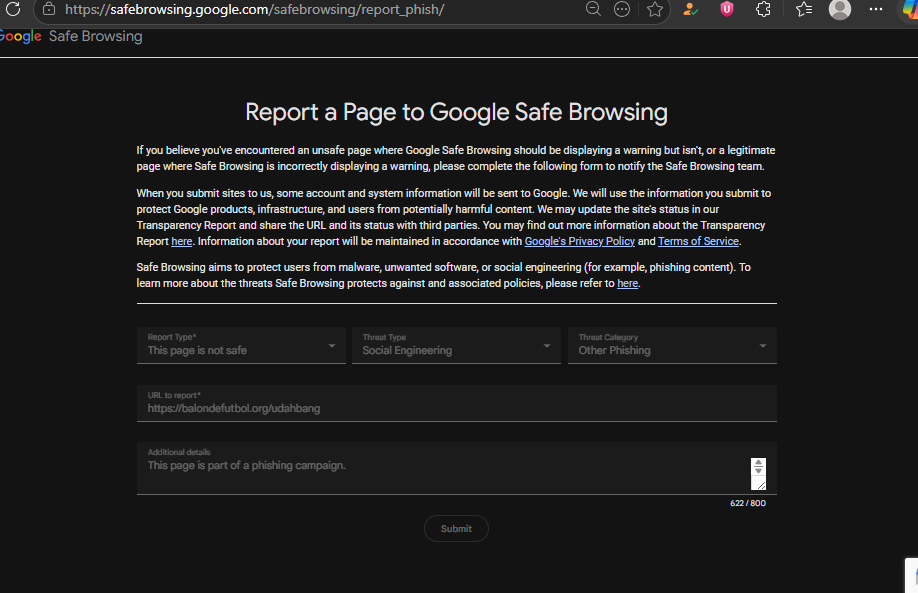The image size is (918, 593).
Task: Click the Google Safe Browsing logo
Action: (71, 36)
